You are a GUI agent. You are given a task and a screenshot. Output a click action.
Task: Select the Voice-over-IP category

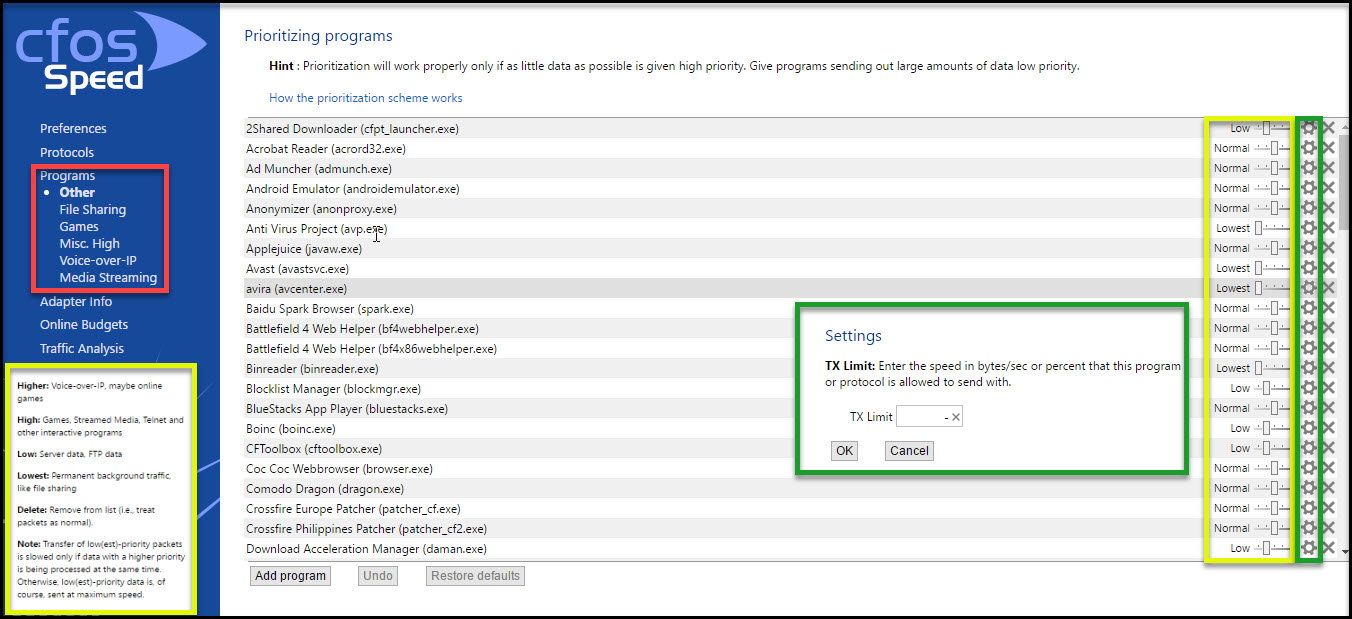(98, 260)
